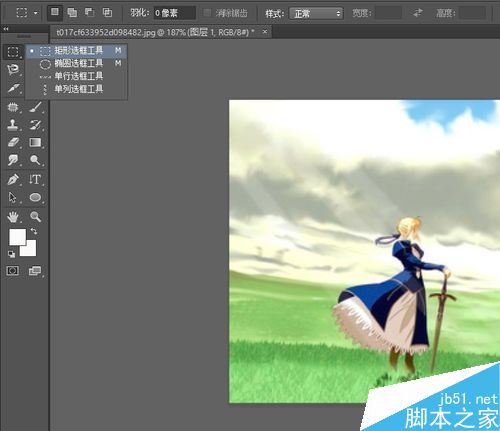Select the History Brush tool
The width and height of the screenshot is (500, 431).
(35, 125)
